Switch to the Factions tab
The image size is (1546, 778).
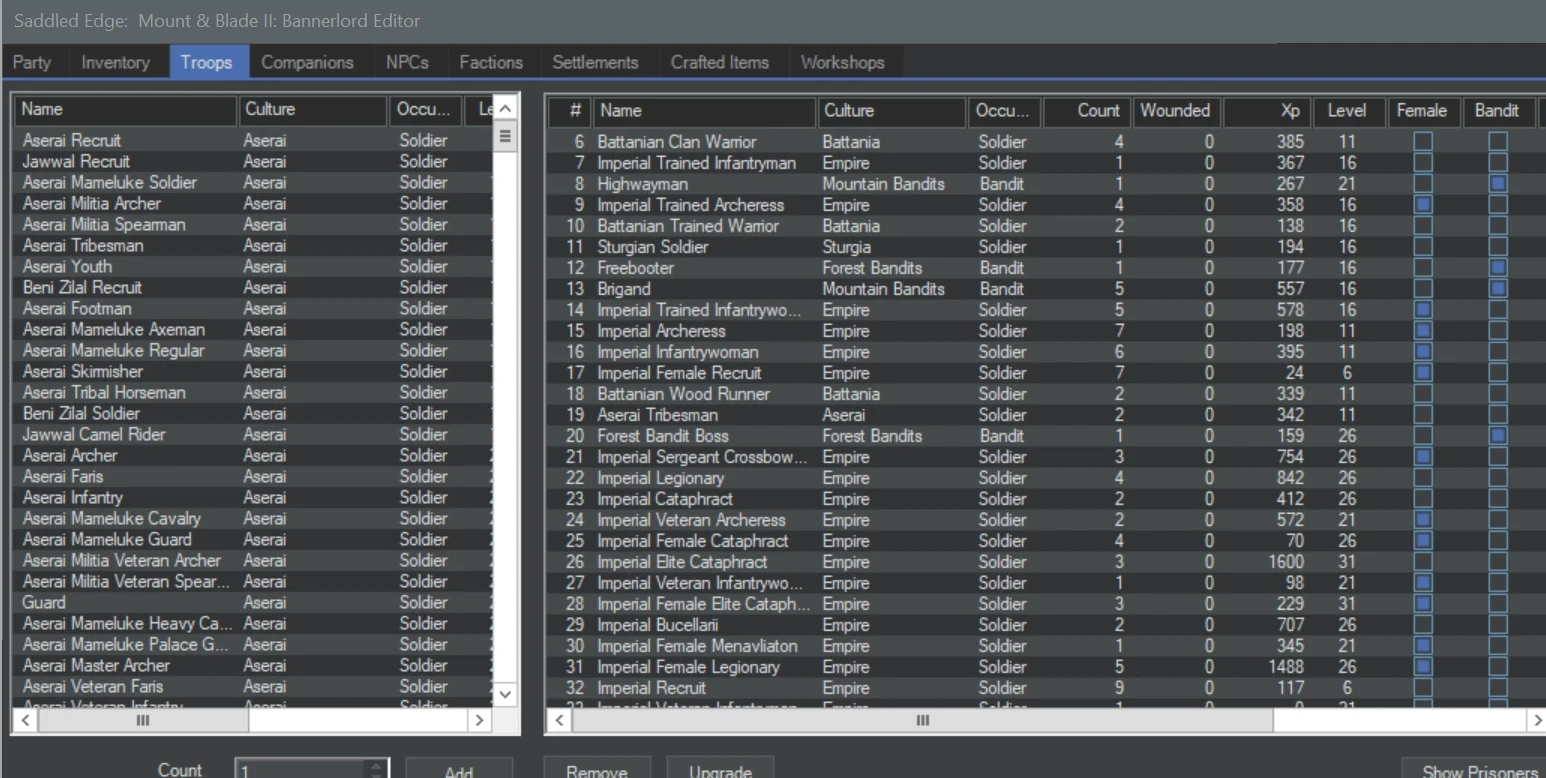click(491, 62)
